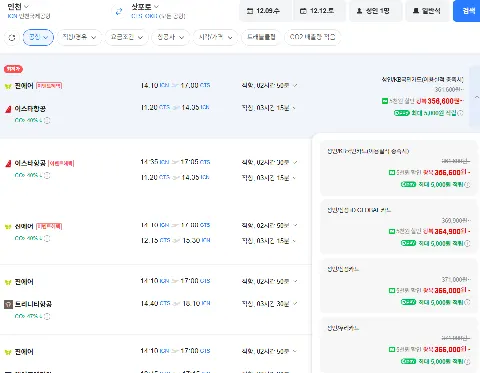Viewport: 480px width, 373px height.
Task: Open the 인천 departure city dropdown
Action: 18,6
